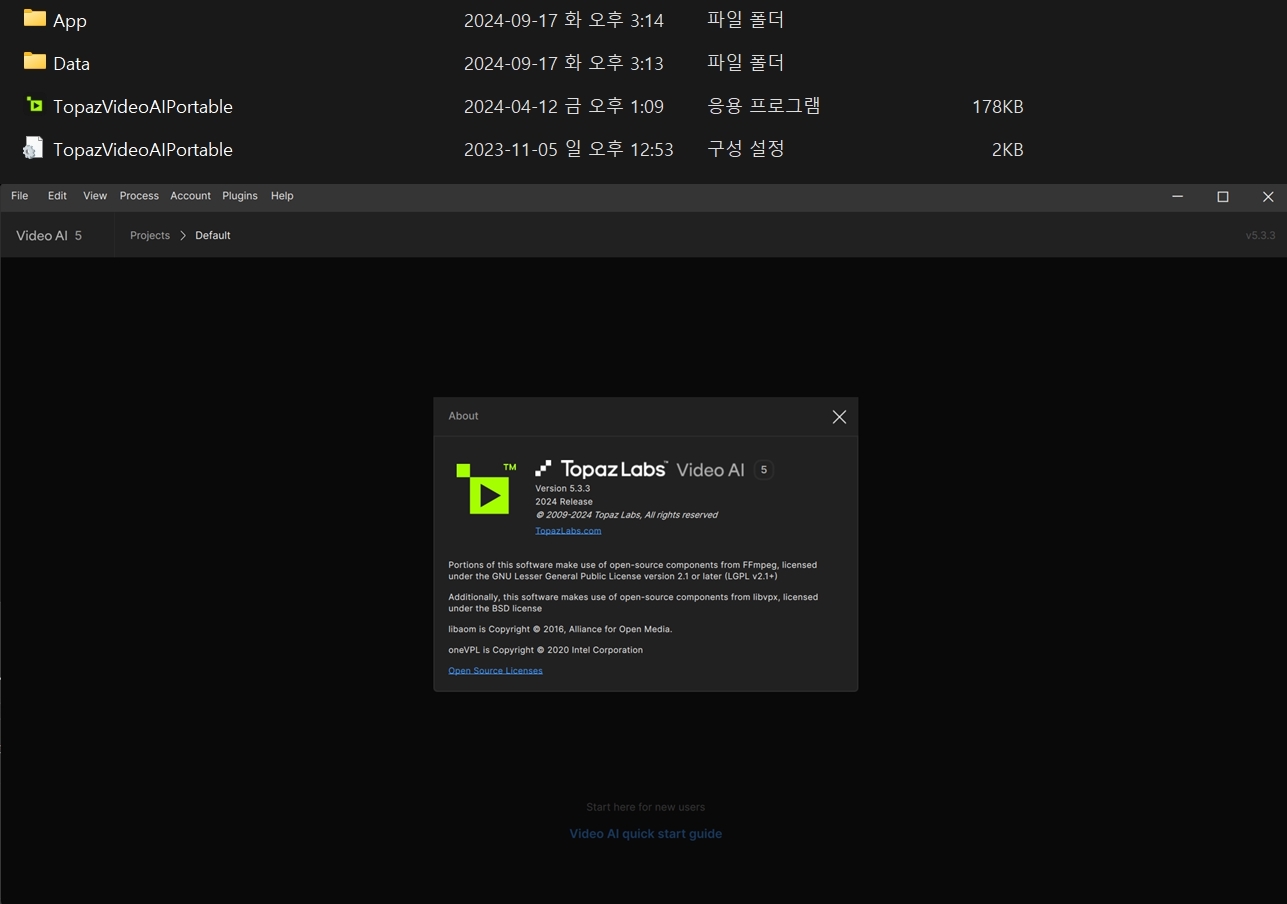The width and height of the screenshot is (1287, 904).
Task: Select the App folder icon
Action: [35, 19]
